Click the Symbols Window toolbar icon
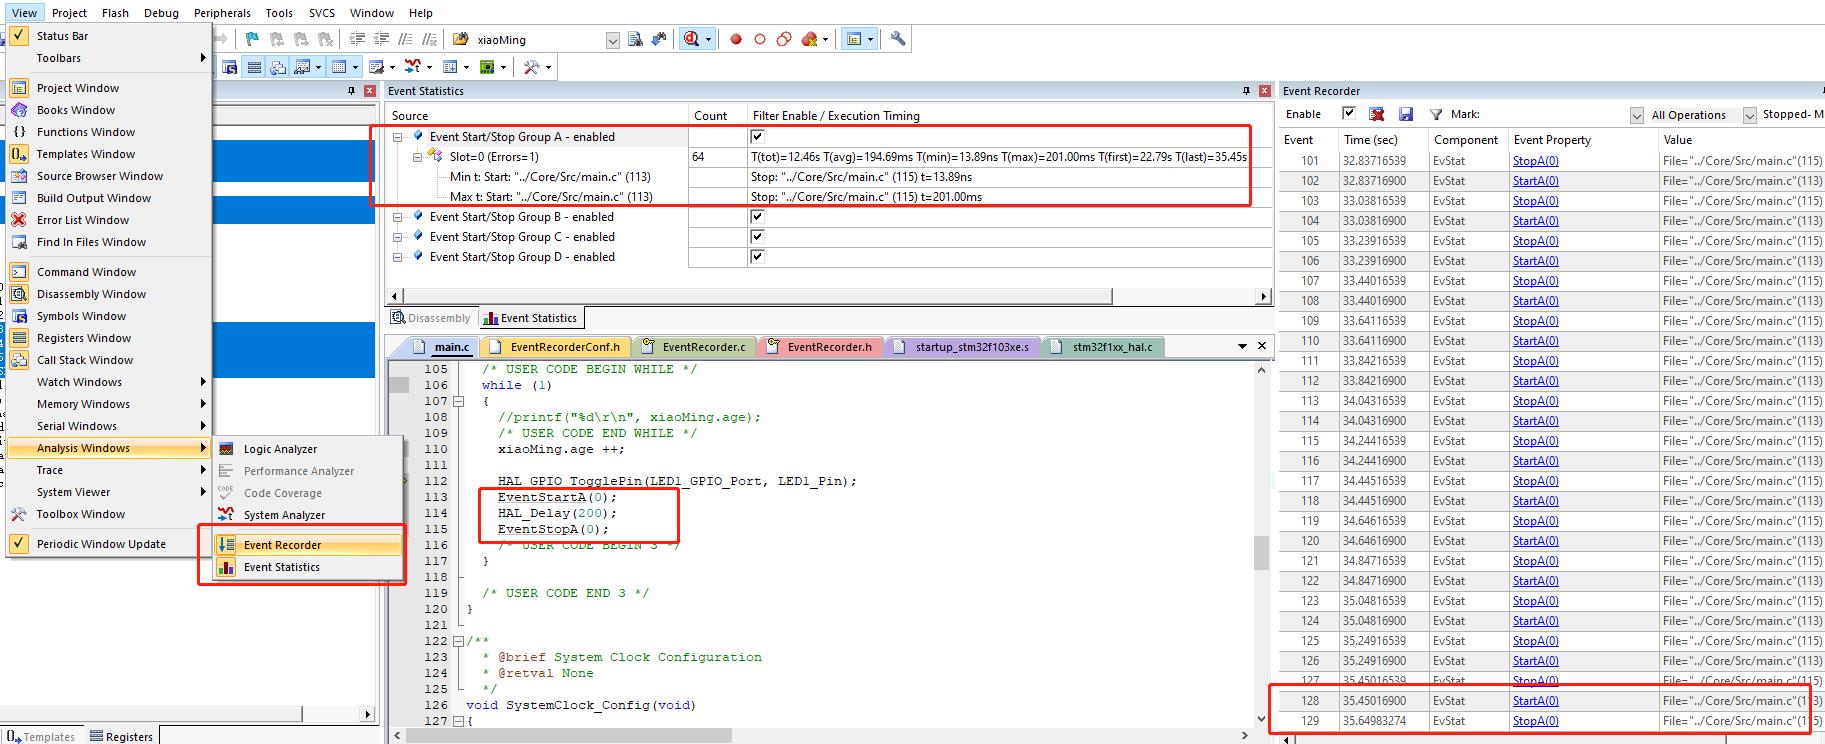1825x744 pixels. pyautogui.click(x=230, y=67)
